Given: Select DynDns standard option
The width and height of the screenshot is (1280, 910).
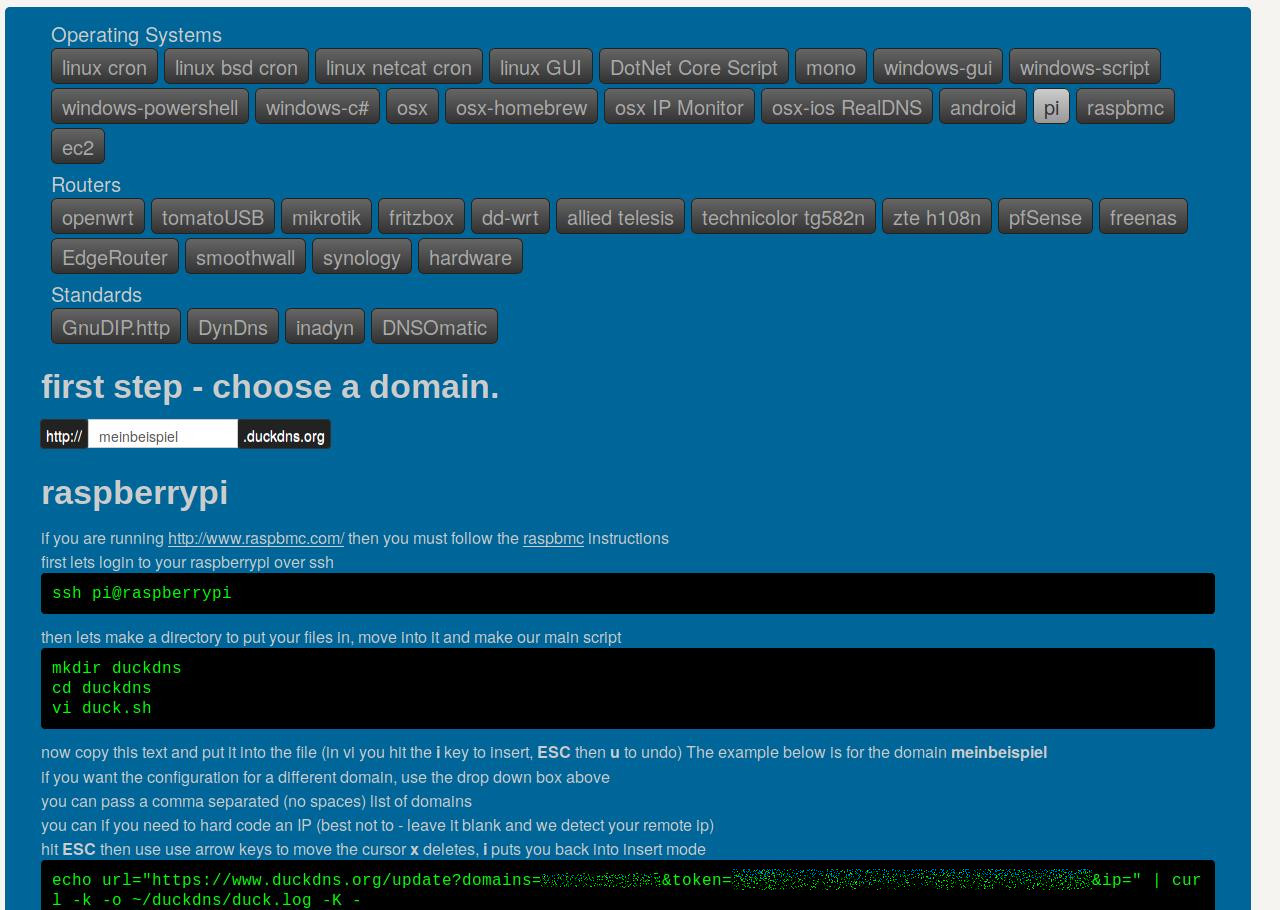Looking at the screenshot, I should point(233,327).
